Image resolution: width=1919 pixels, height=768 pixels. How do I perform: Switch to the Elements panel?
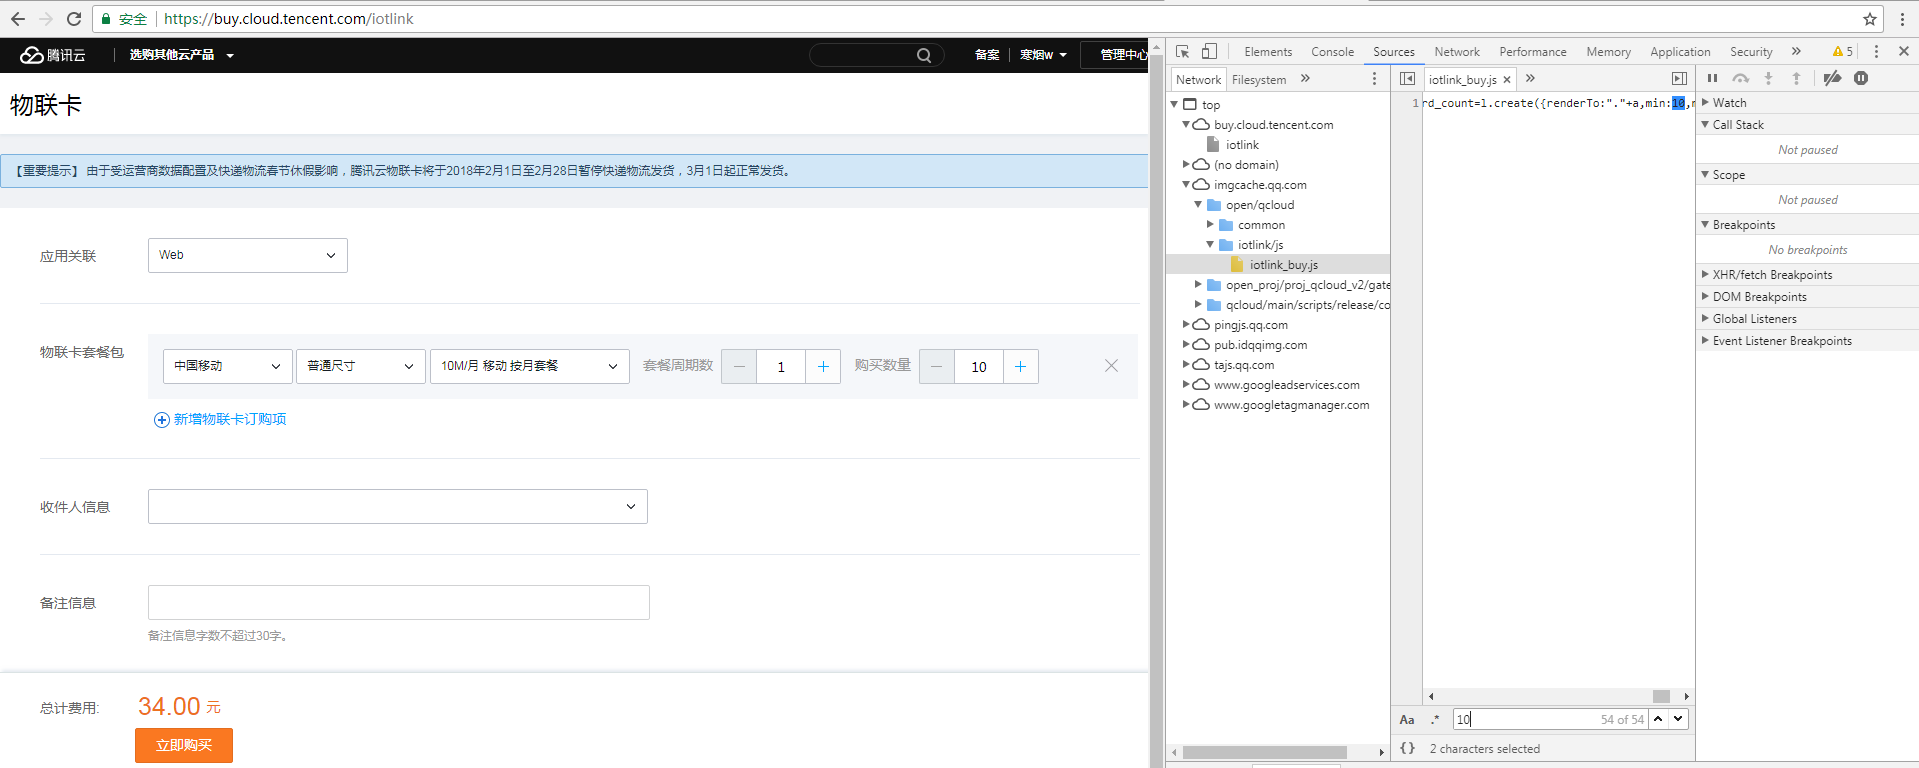click(1268, 52)
